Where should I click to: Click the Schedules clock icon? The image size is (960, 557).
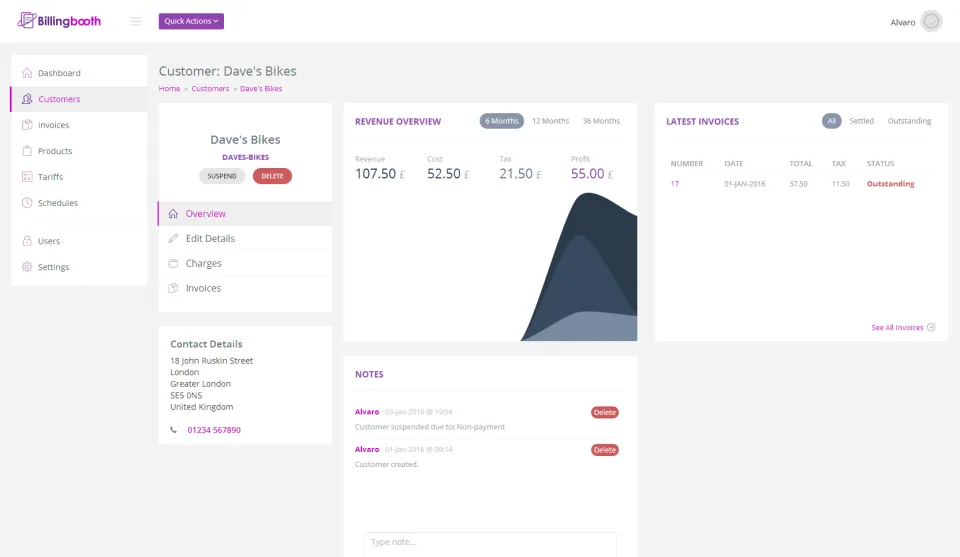27,203
